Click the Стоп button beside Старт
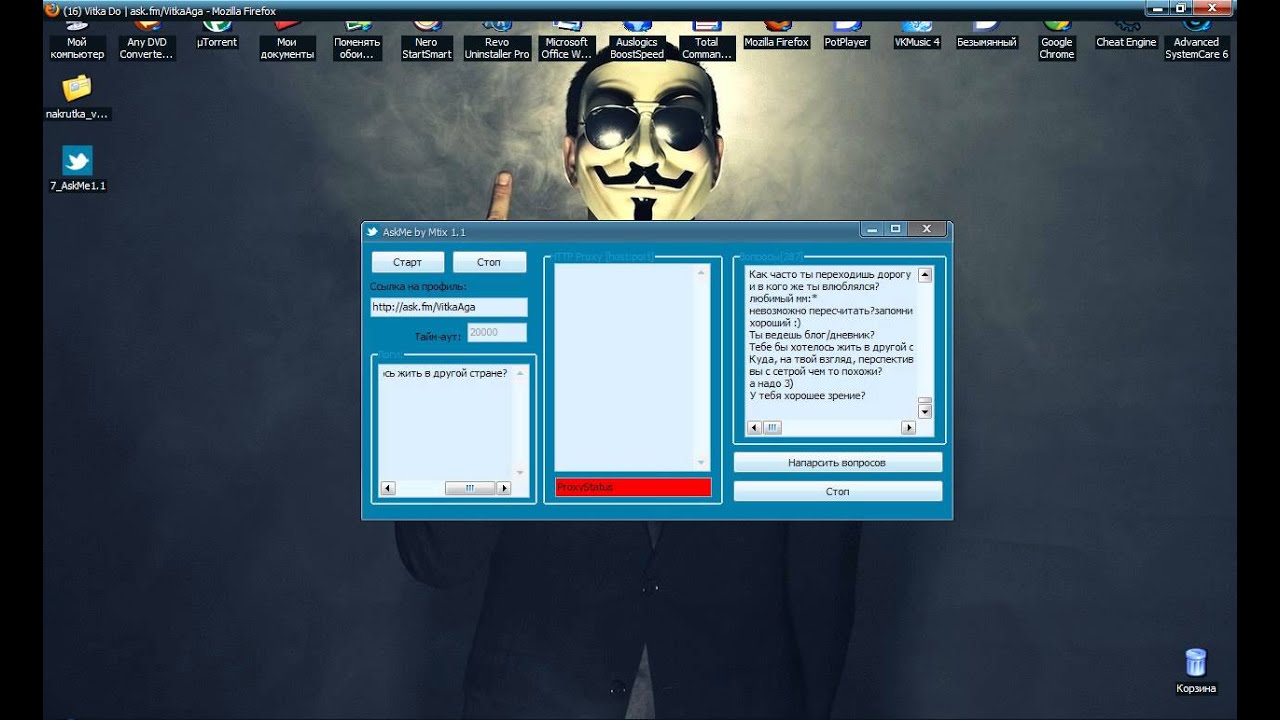1280x720 pixels. pos(489,262)
